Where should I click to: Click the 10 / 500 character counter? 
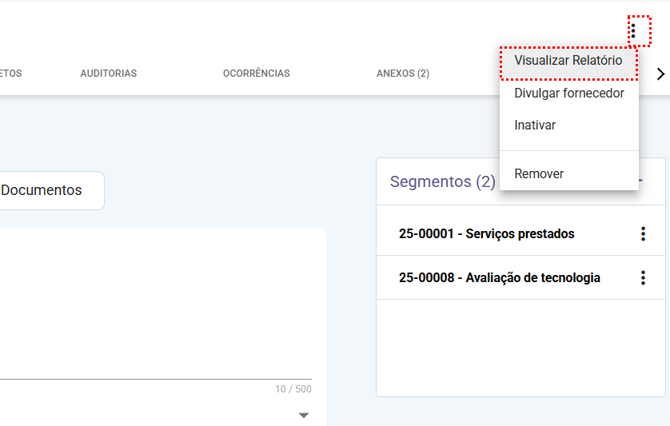(x=293, y=389)
